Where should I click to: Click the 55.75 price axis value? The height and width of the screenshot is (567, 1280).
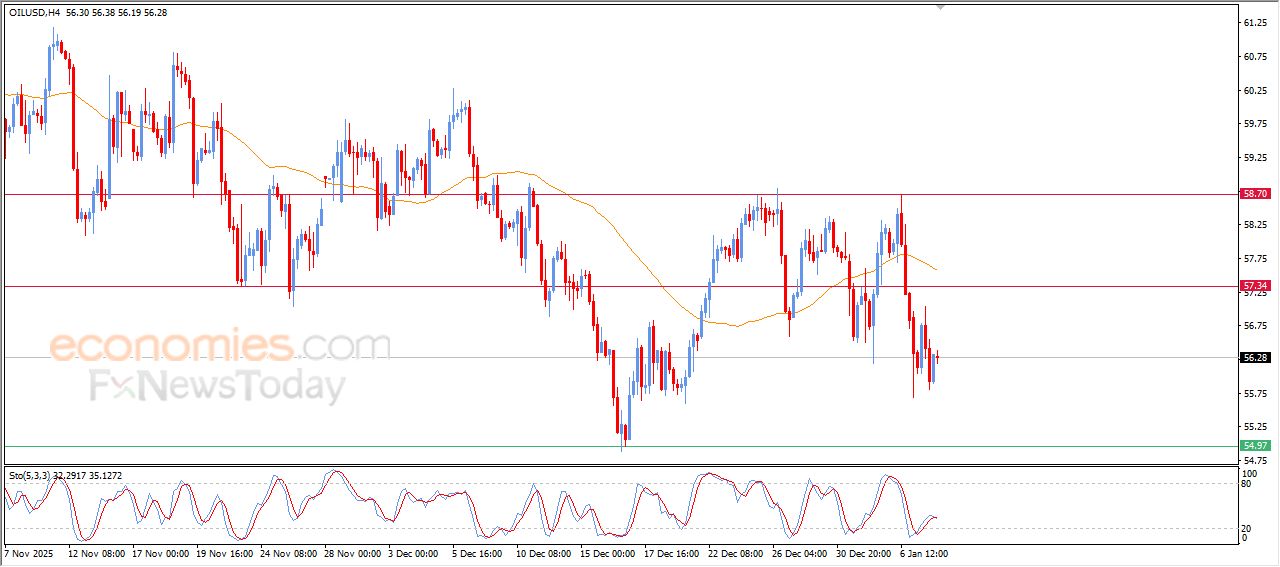coord(1254,393)
